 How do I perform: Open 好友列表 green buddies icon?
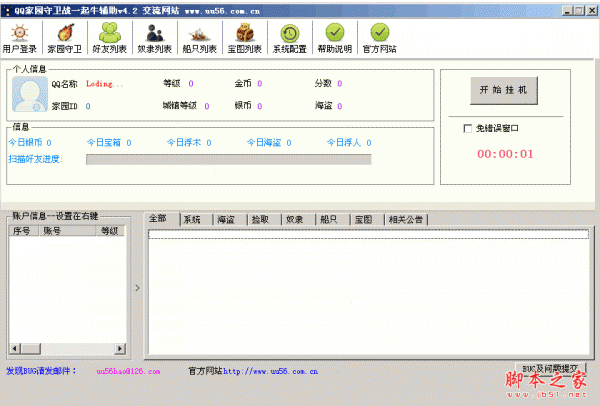110,33
